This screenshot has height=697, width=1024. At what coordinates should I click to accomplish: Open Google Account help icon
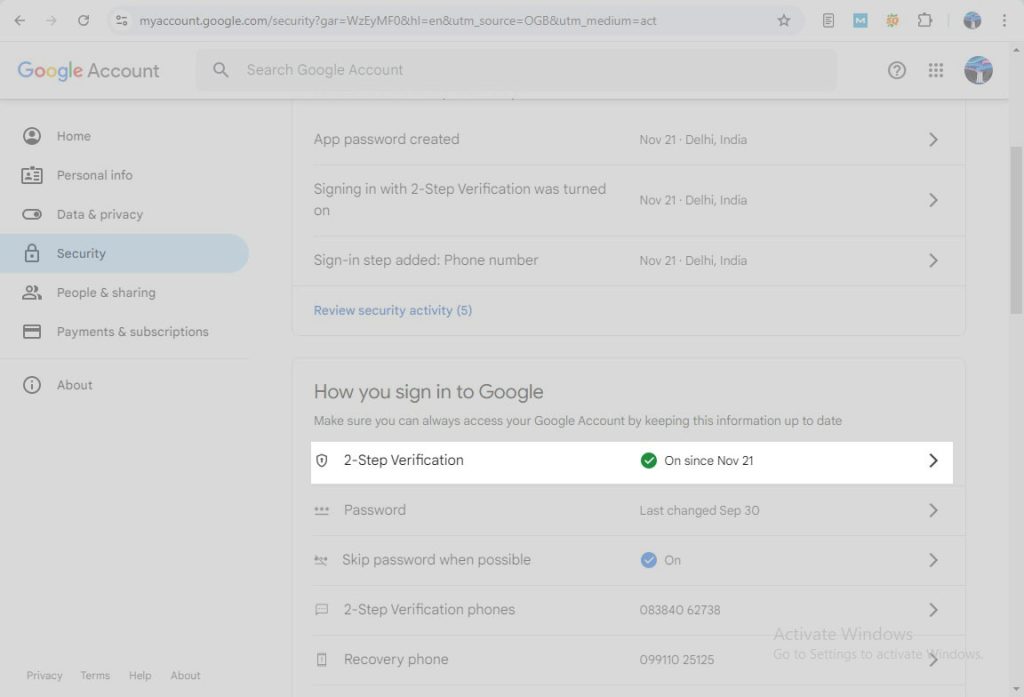coord(897,70)
